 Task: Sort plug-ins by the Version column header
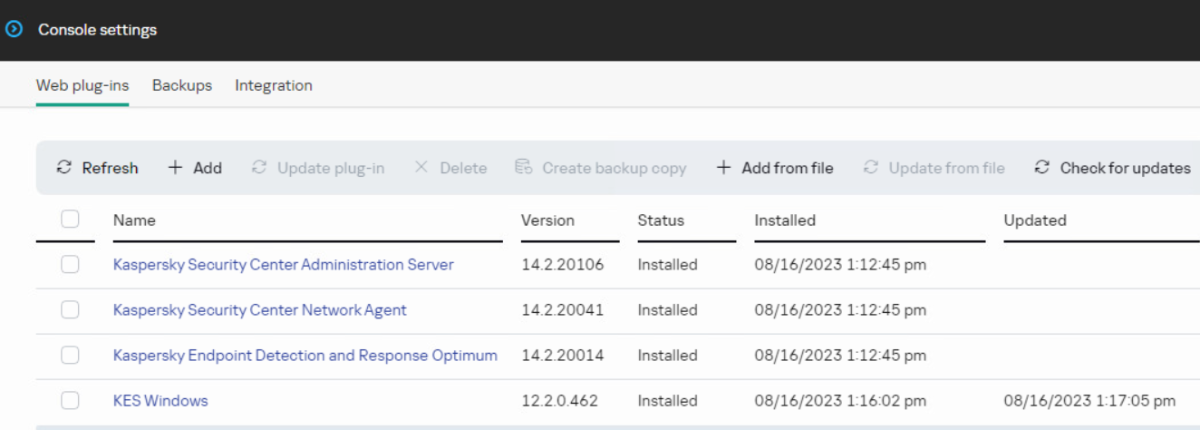click(548, 220)
